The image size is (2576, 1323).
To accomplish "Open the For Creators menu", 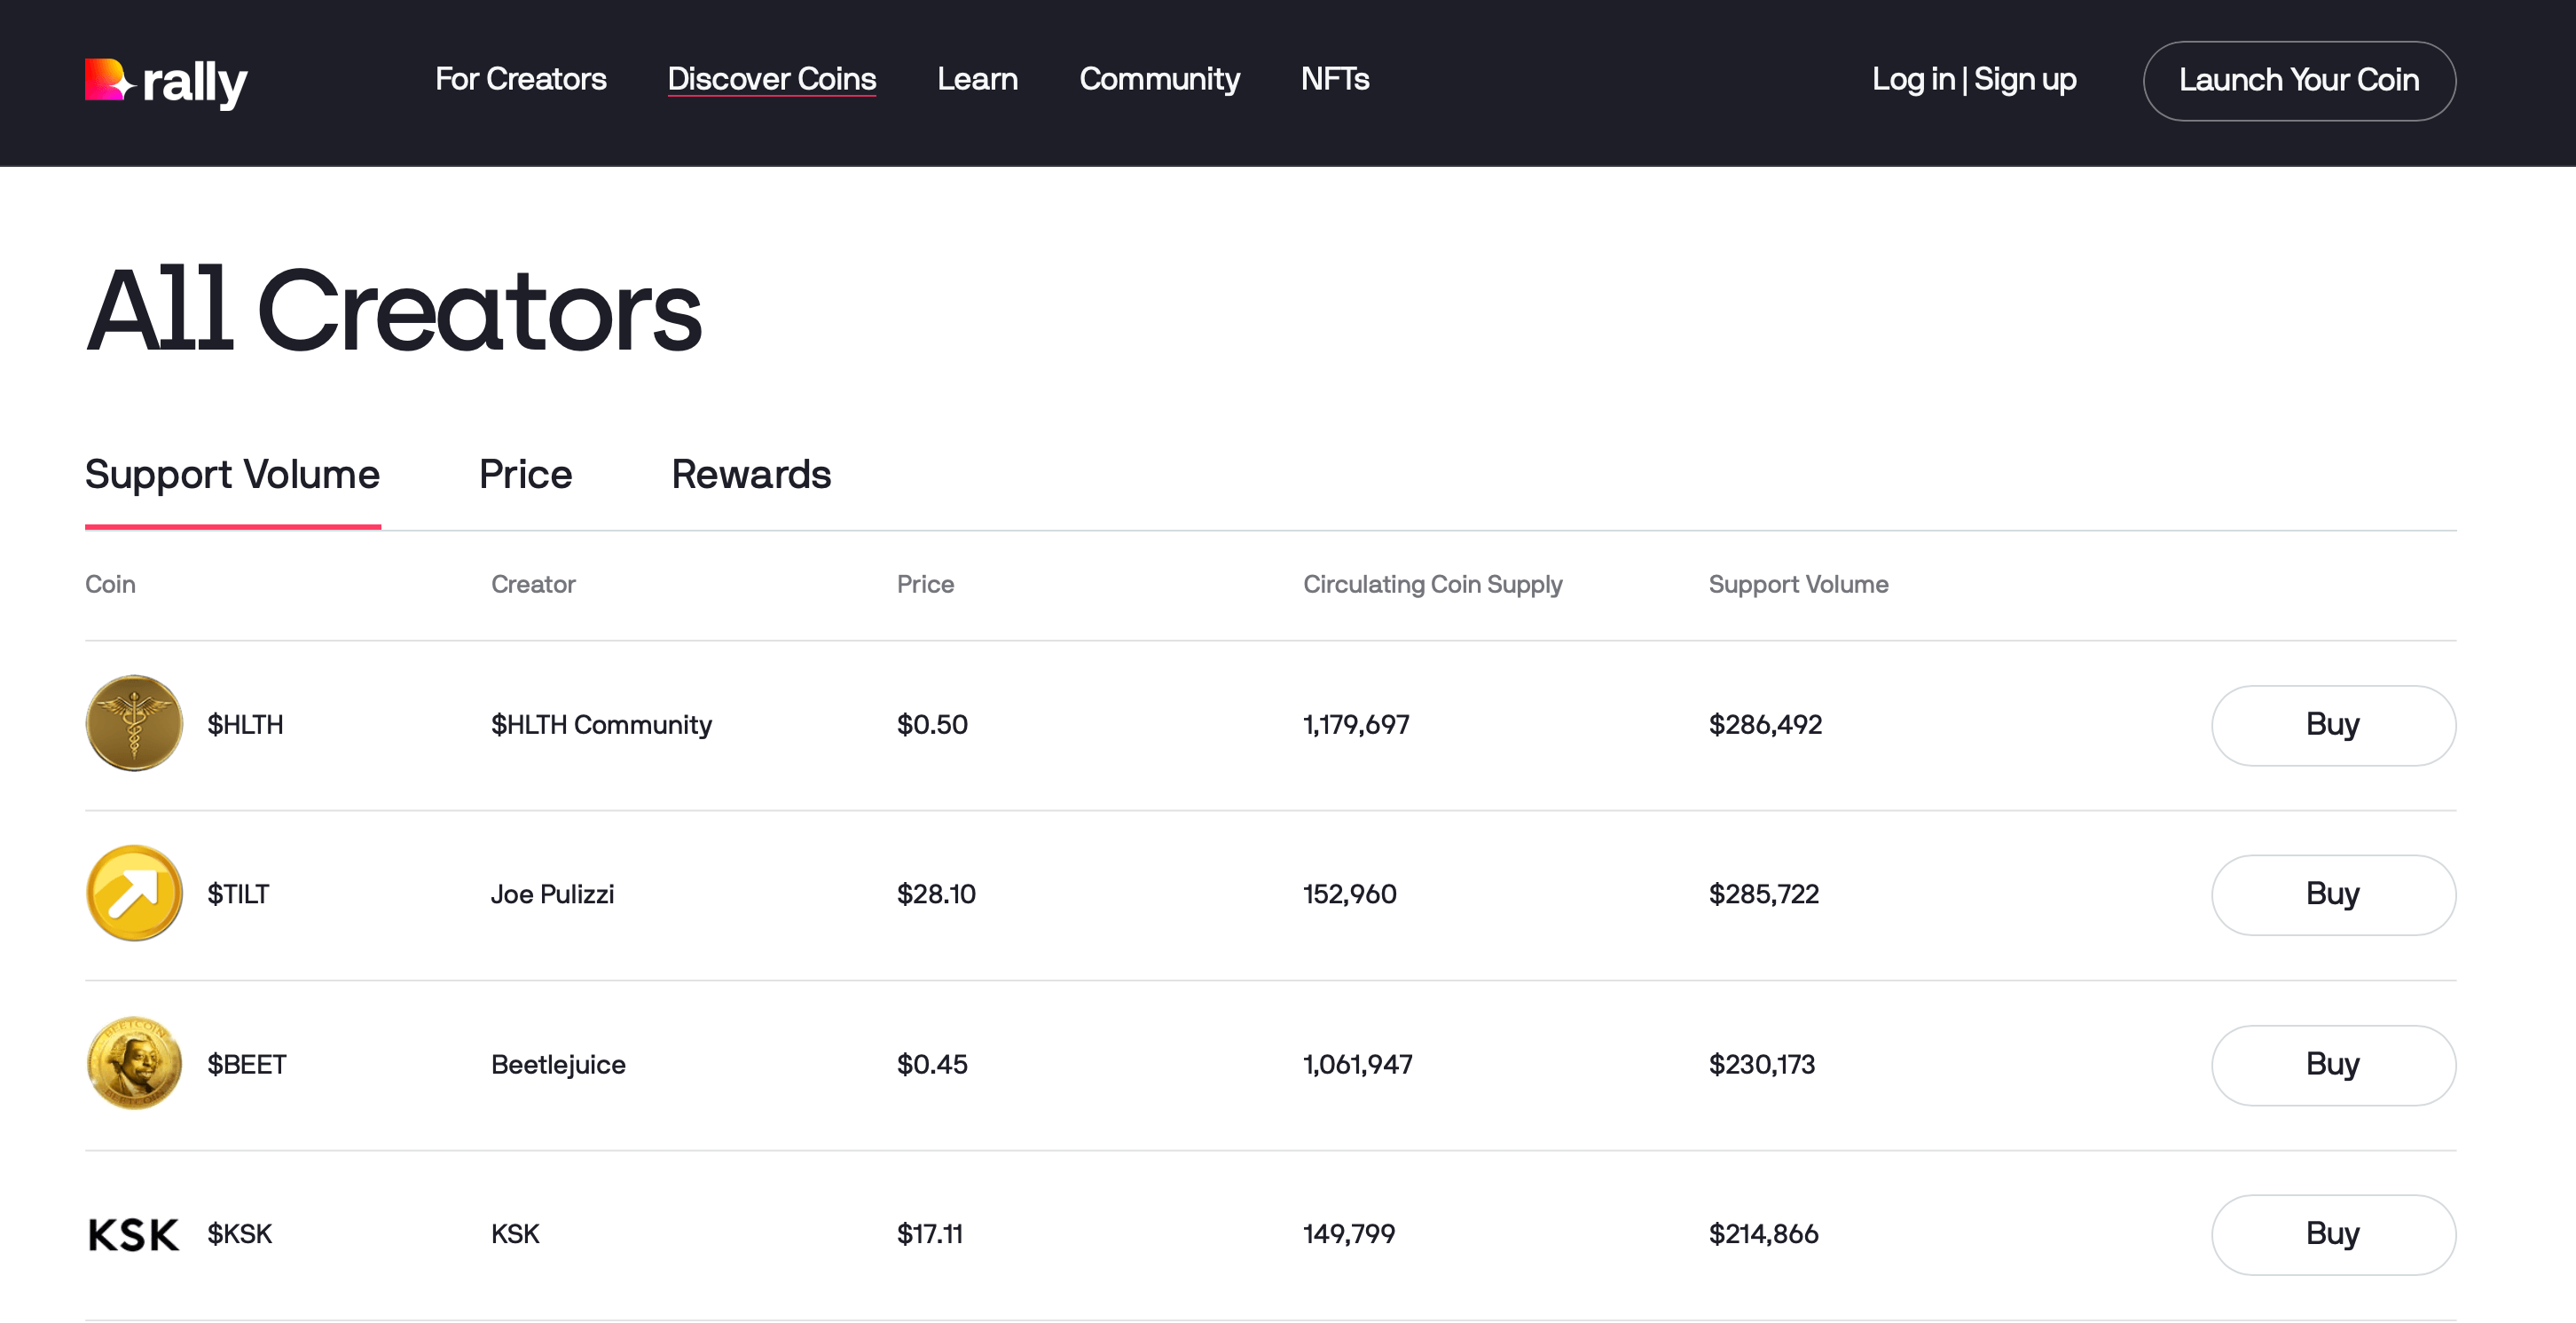I will click(520, 79).
